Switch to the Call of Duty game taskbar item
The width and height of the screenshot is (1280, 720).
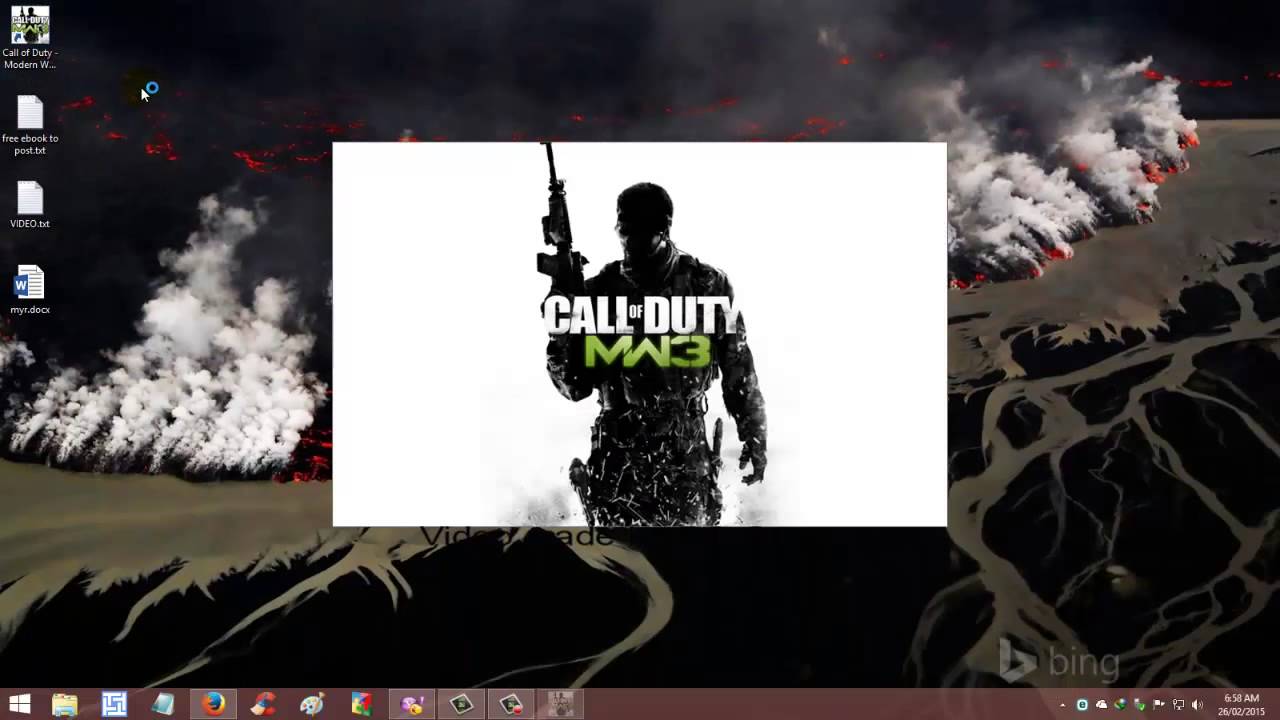point(560,704)
